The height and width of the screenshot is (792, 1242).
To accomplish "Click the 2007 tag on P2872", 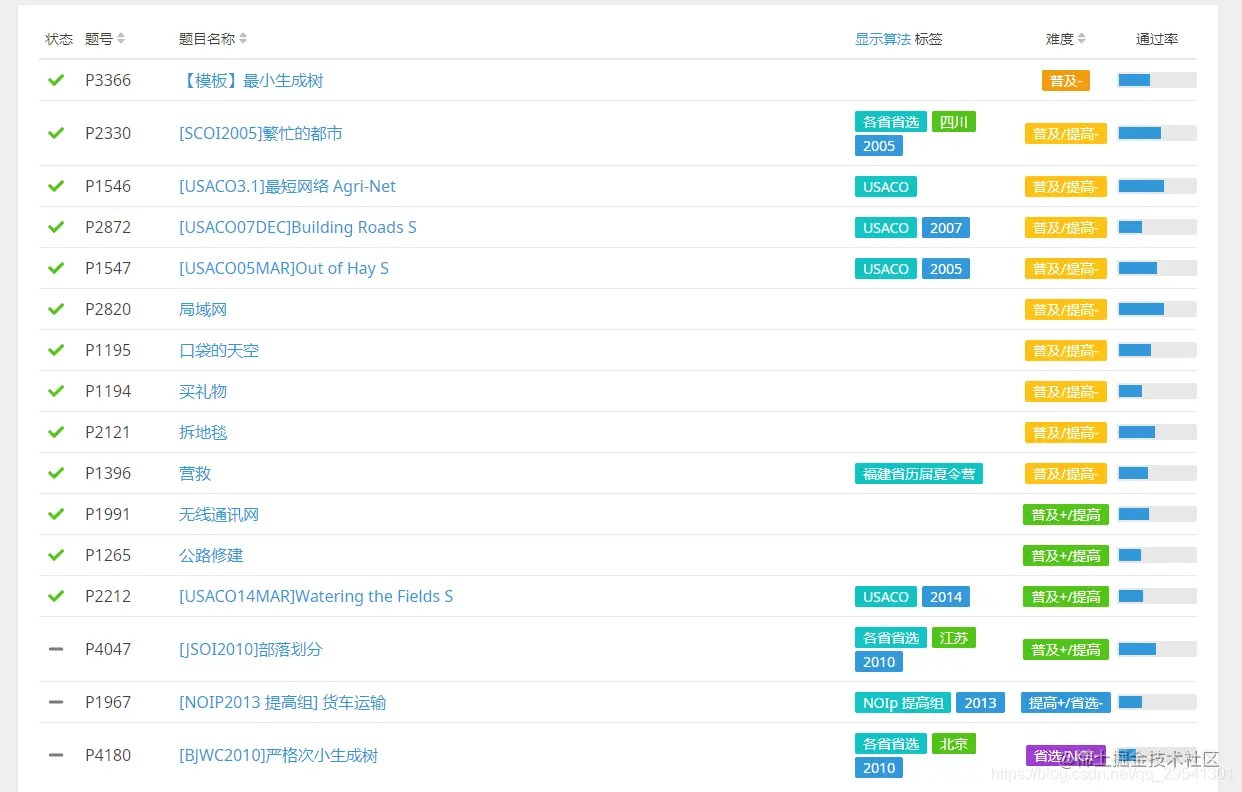I will tap(946, 228).
